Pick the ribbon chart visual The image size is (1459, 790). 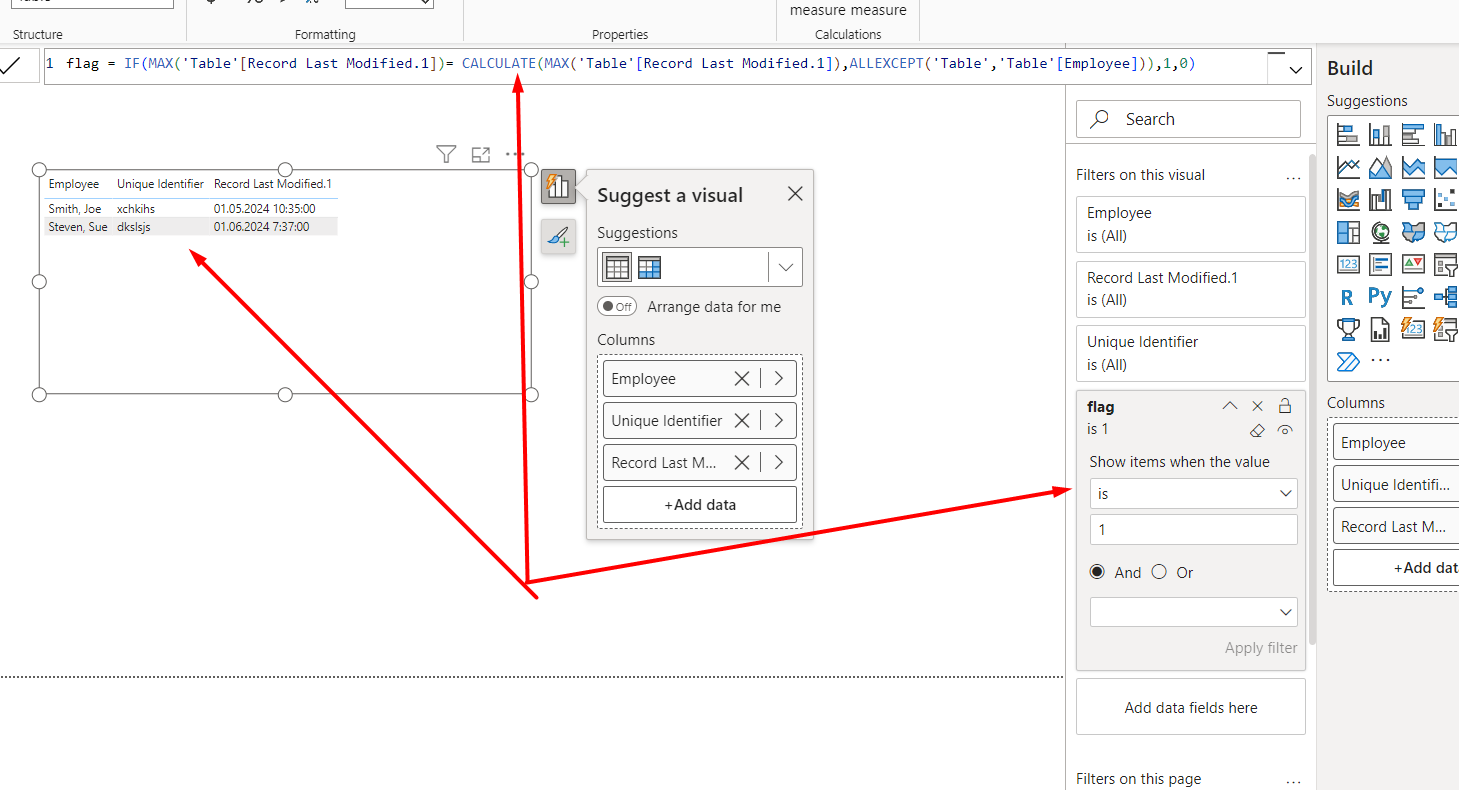(1348, 200)
